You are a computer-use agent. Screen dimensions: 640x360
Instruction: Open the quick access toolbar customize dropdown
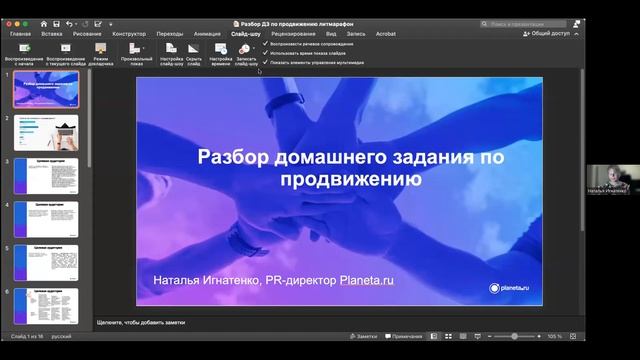coord(110,24)
